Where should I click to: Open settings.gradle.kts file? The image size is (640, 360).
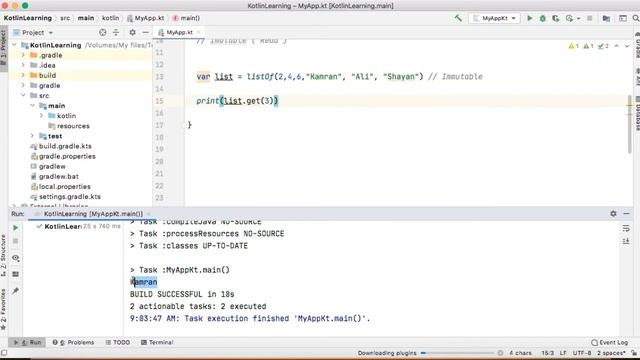click(70, 197)
